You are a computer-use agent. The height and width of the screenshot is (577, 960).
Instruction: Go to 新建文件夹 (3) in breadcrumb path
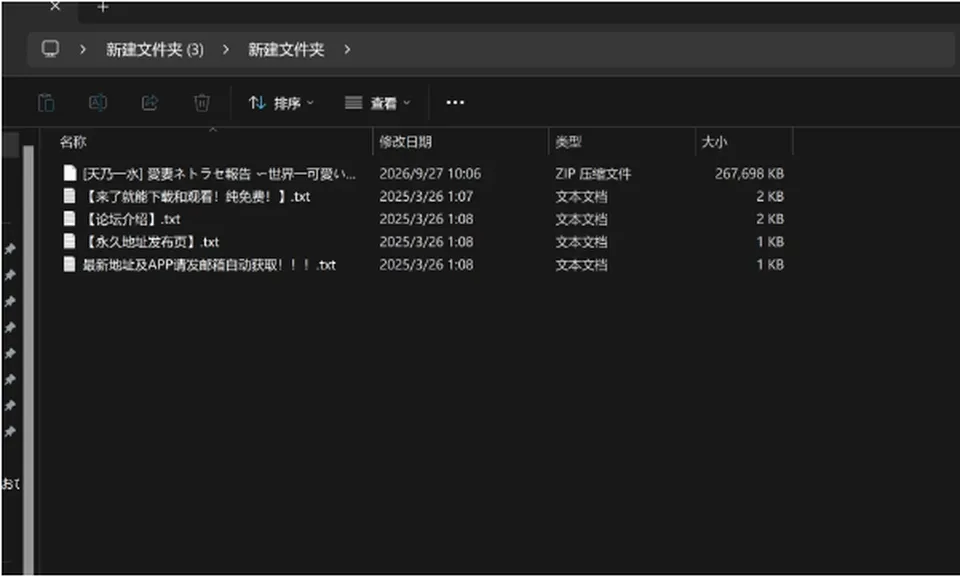(x=154, y=50)
